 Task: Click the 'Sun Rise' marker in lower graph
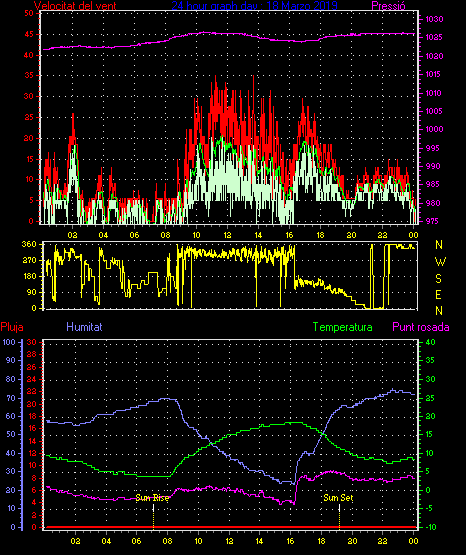152,498
